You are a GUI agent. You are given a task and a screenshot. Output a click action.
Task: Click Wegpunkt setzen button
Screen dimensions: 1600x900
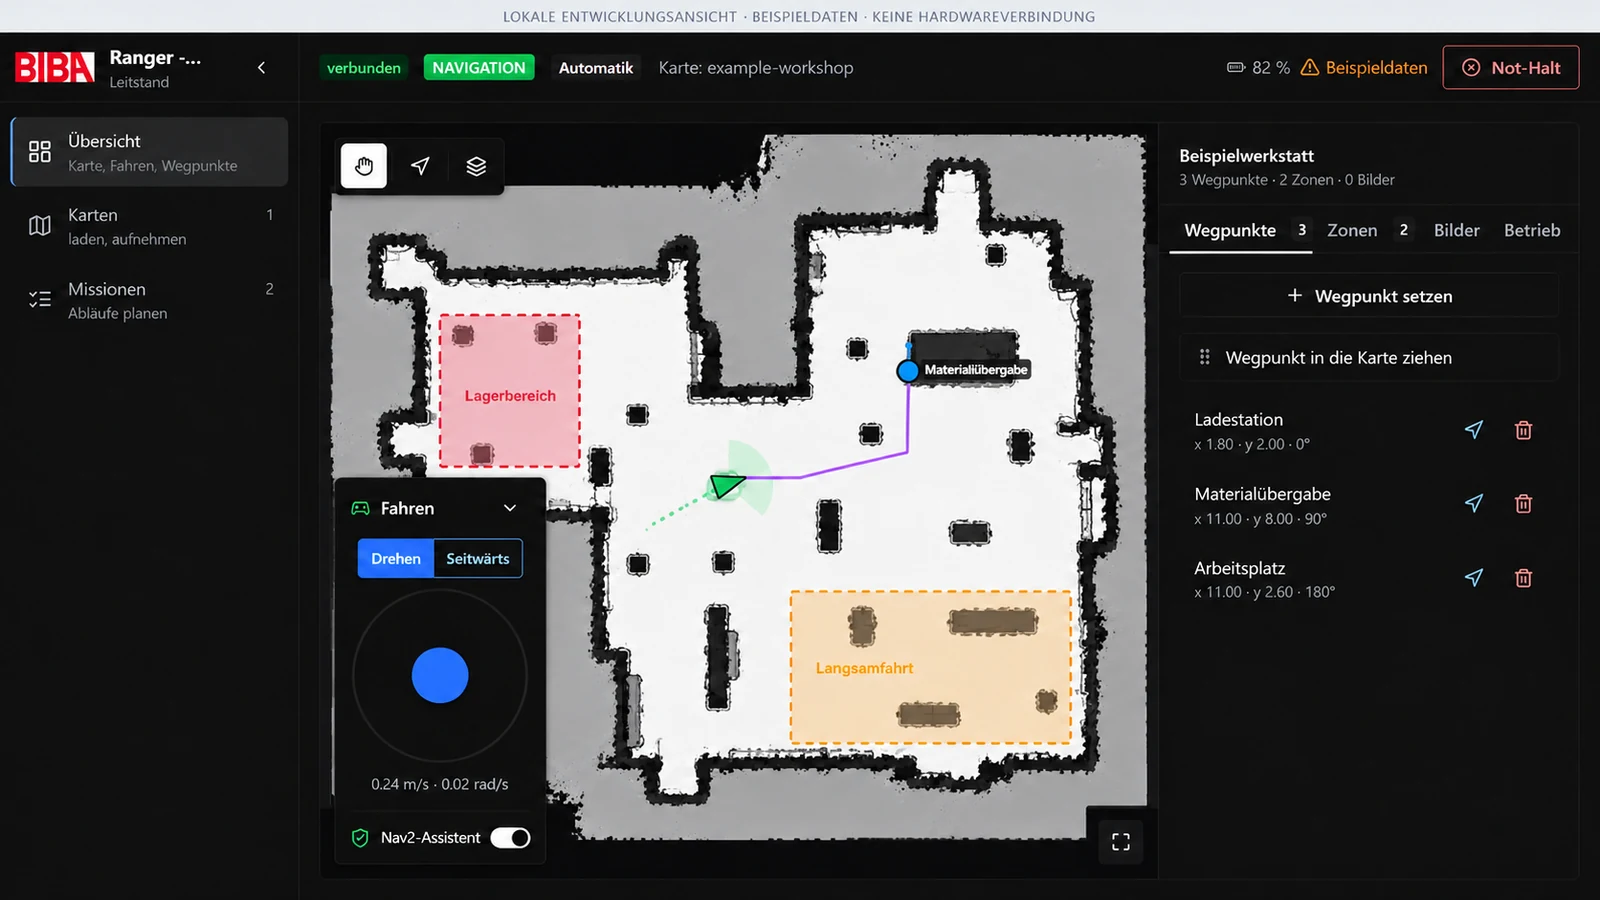pyautogui.click(x=1369, y=296)
